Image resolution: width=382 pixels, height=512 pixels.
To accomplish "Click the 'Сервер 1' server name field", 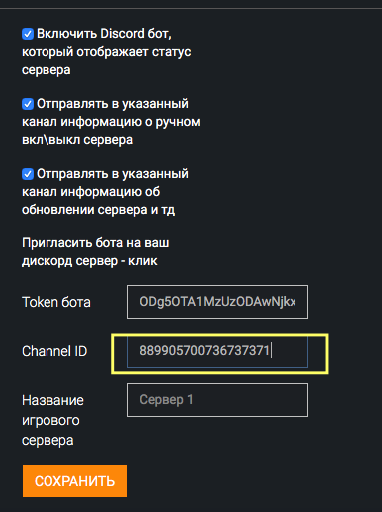I will 217,400.
